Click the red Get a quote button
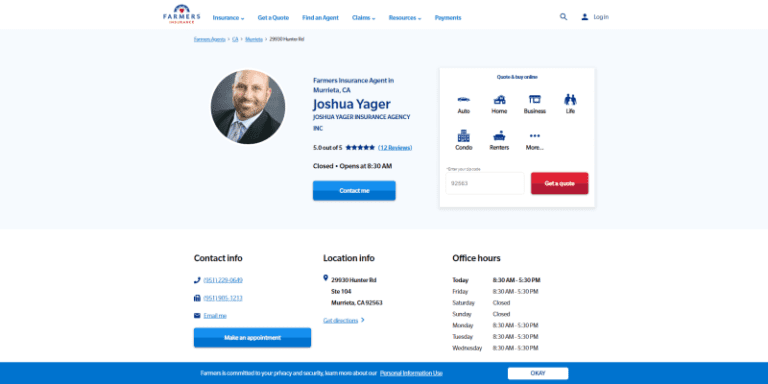The image size is (768, 384). pos(559,183)
